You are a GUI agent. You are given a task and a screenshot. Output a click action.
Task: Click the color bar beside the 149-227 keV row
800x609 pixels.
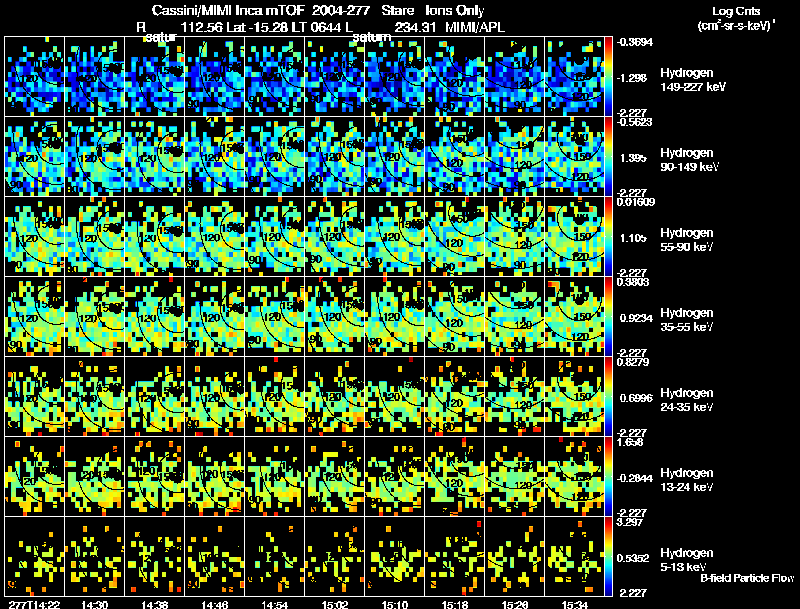pyautogui.click(x=608, y=77)
